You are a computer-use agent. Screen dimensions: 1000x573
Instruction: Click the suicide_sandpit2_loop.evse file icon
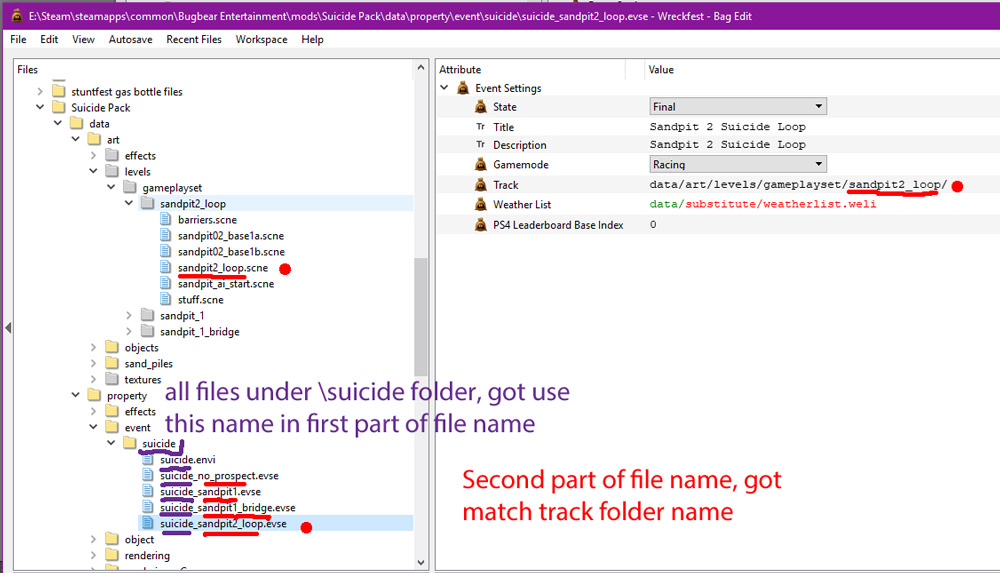pyautogui.click(x=148, y=523)
